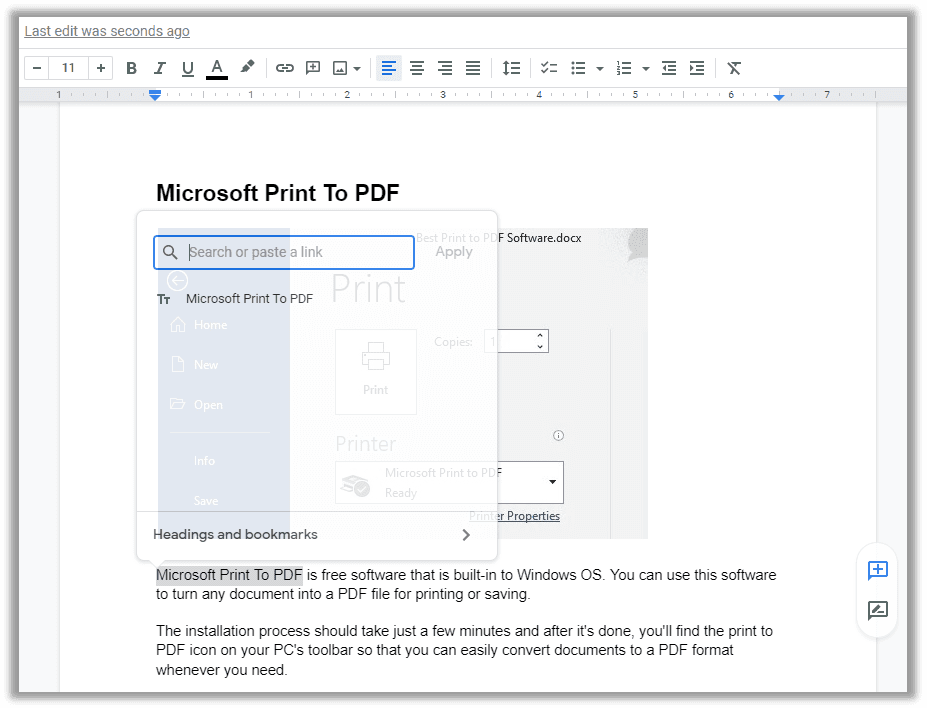927x708 pixels.
Task: Select the insert image icon
Action: click(339, 67)
